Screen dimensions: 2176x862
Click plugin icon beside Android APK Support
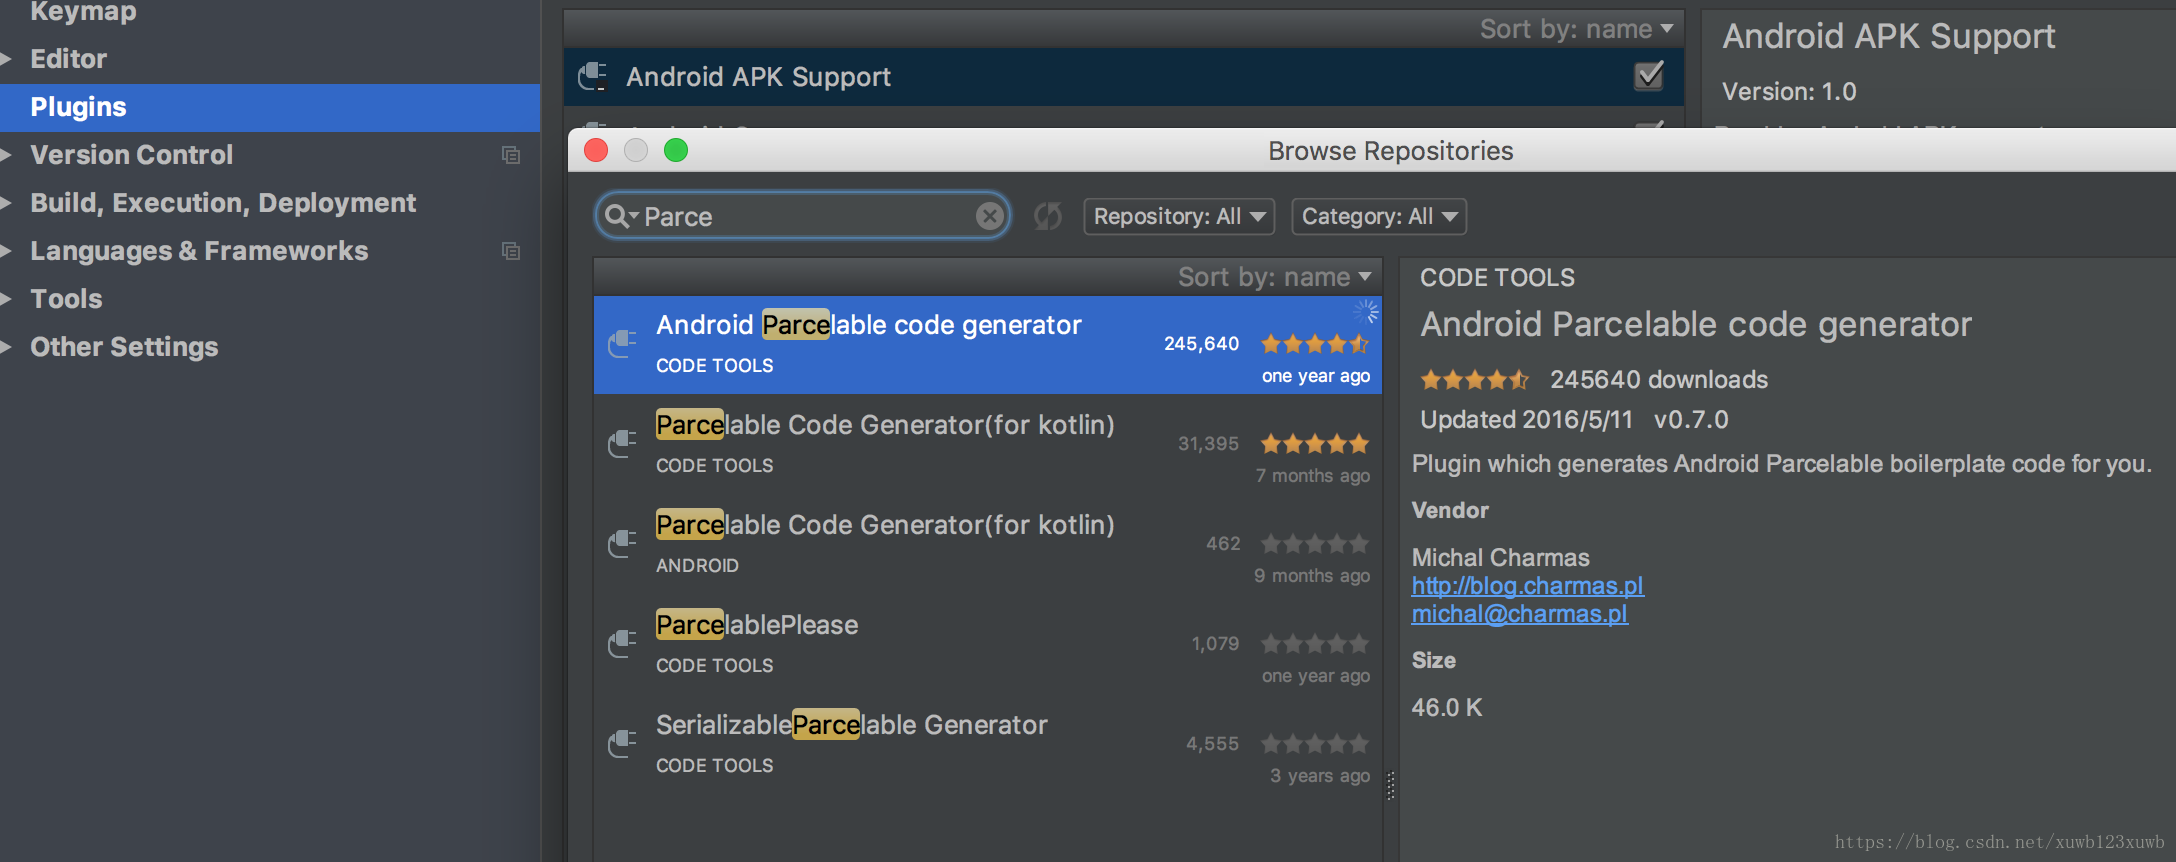coord(592,76)
